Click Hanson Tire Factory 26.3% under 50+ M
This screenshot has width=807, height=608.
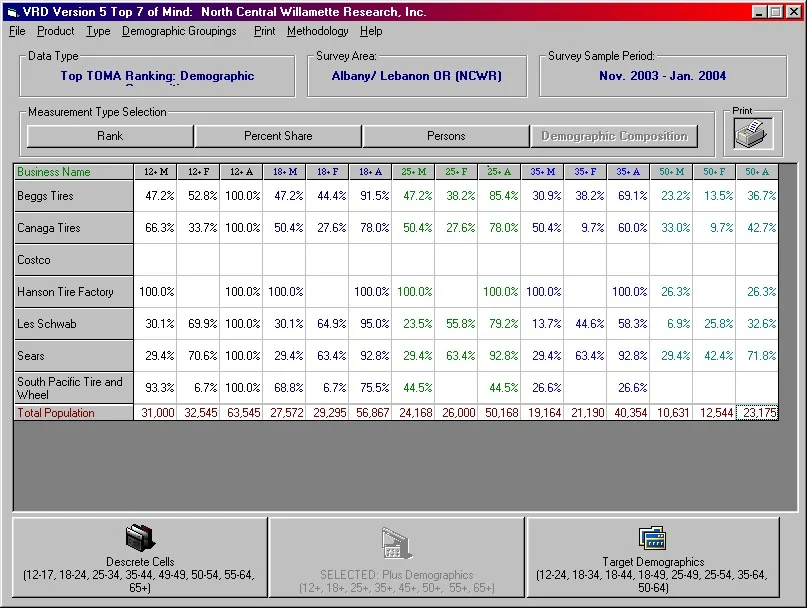(672, 292)
